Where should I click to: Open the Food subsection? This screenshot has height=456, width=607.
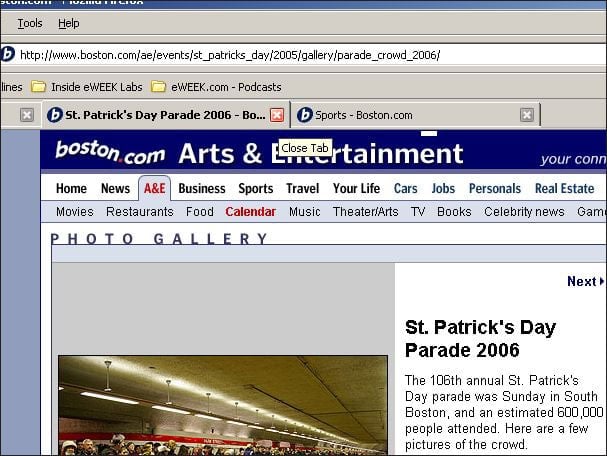(200, 212)
